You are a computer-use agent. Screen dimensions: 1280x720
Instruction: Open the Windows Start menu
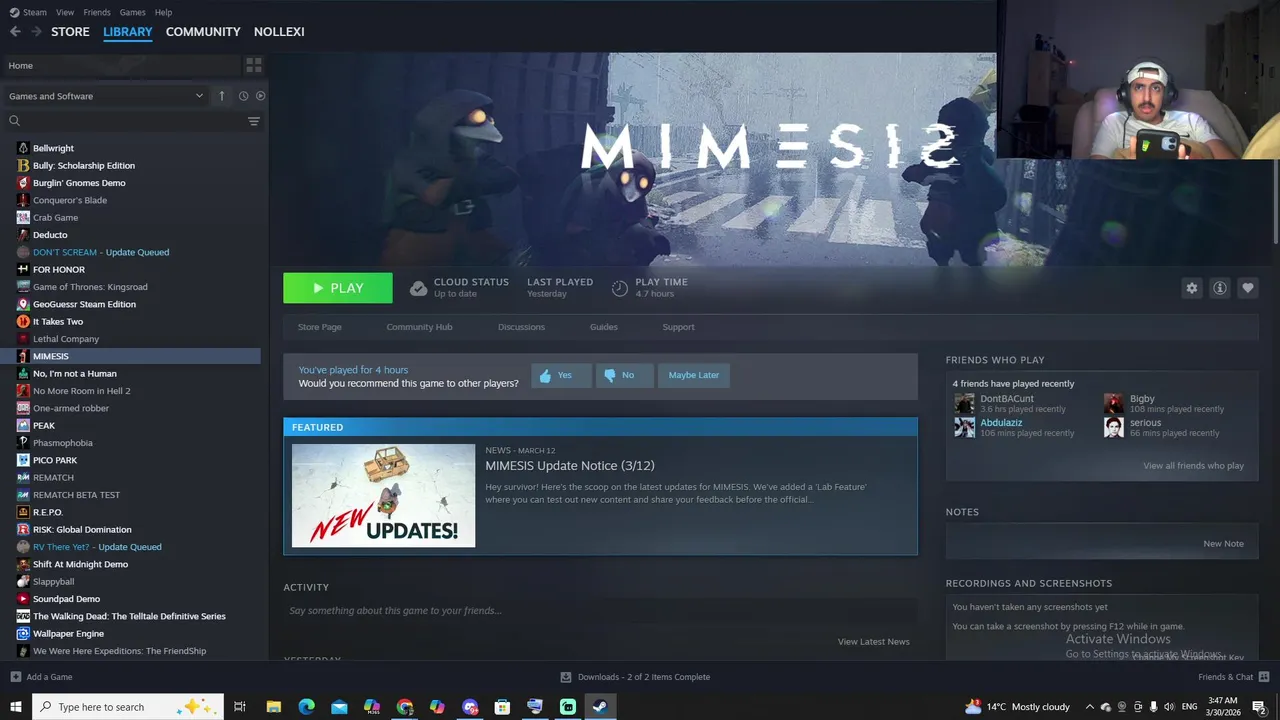tap(16, 707)
